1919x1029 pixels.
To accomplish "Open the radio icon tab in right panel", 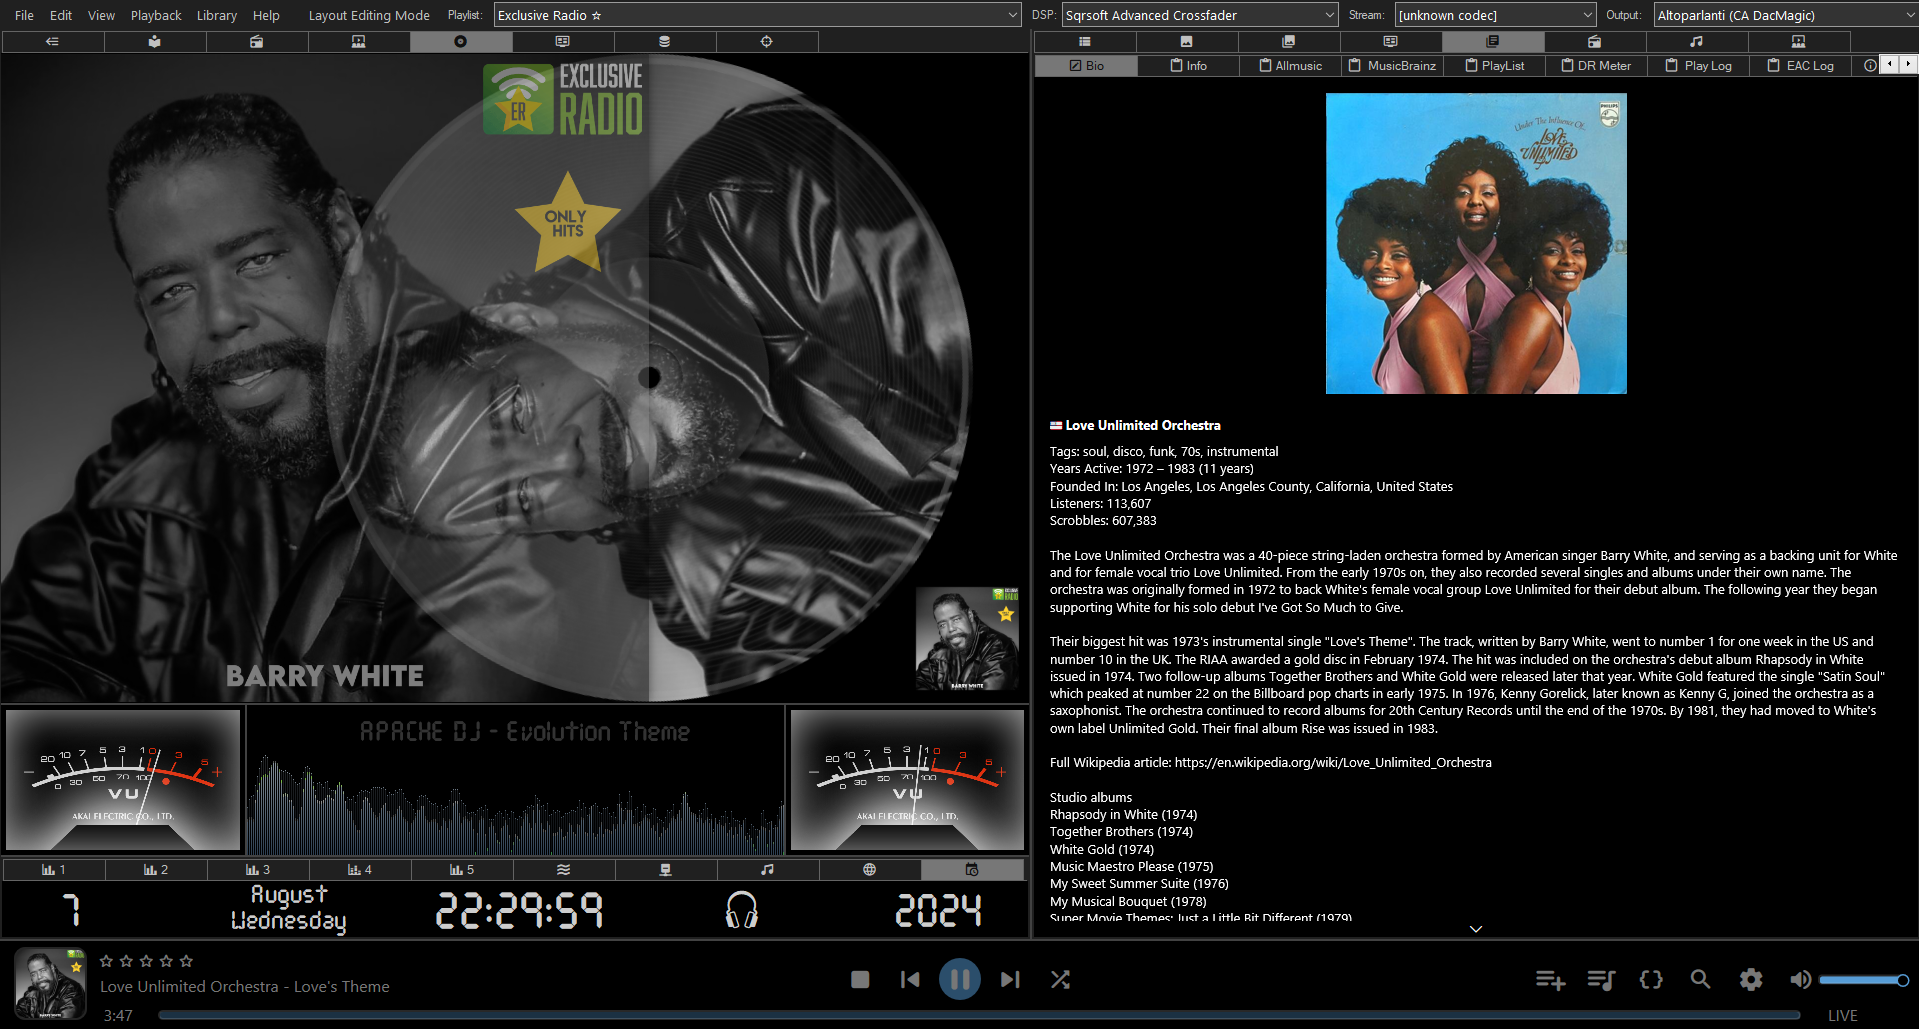I will coord(1594,42).
